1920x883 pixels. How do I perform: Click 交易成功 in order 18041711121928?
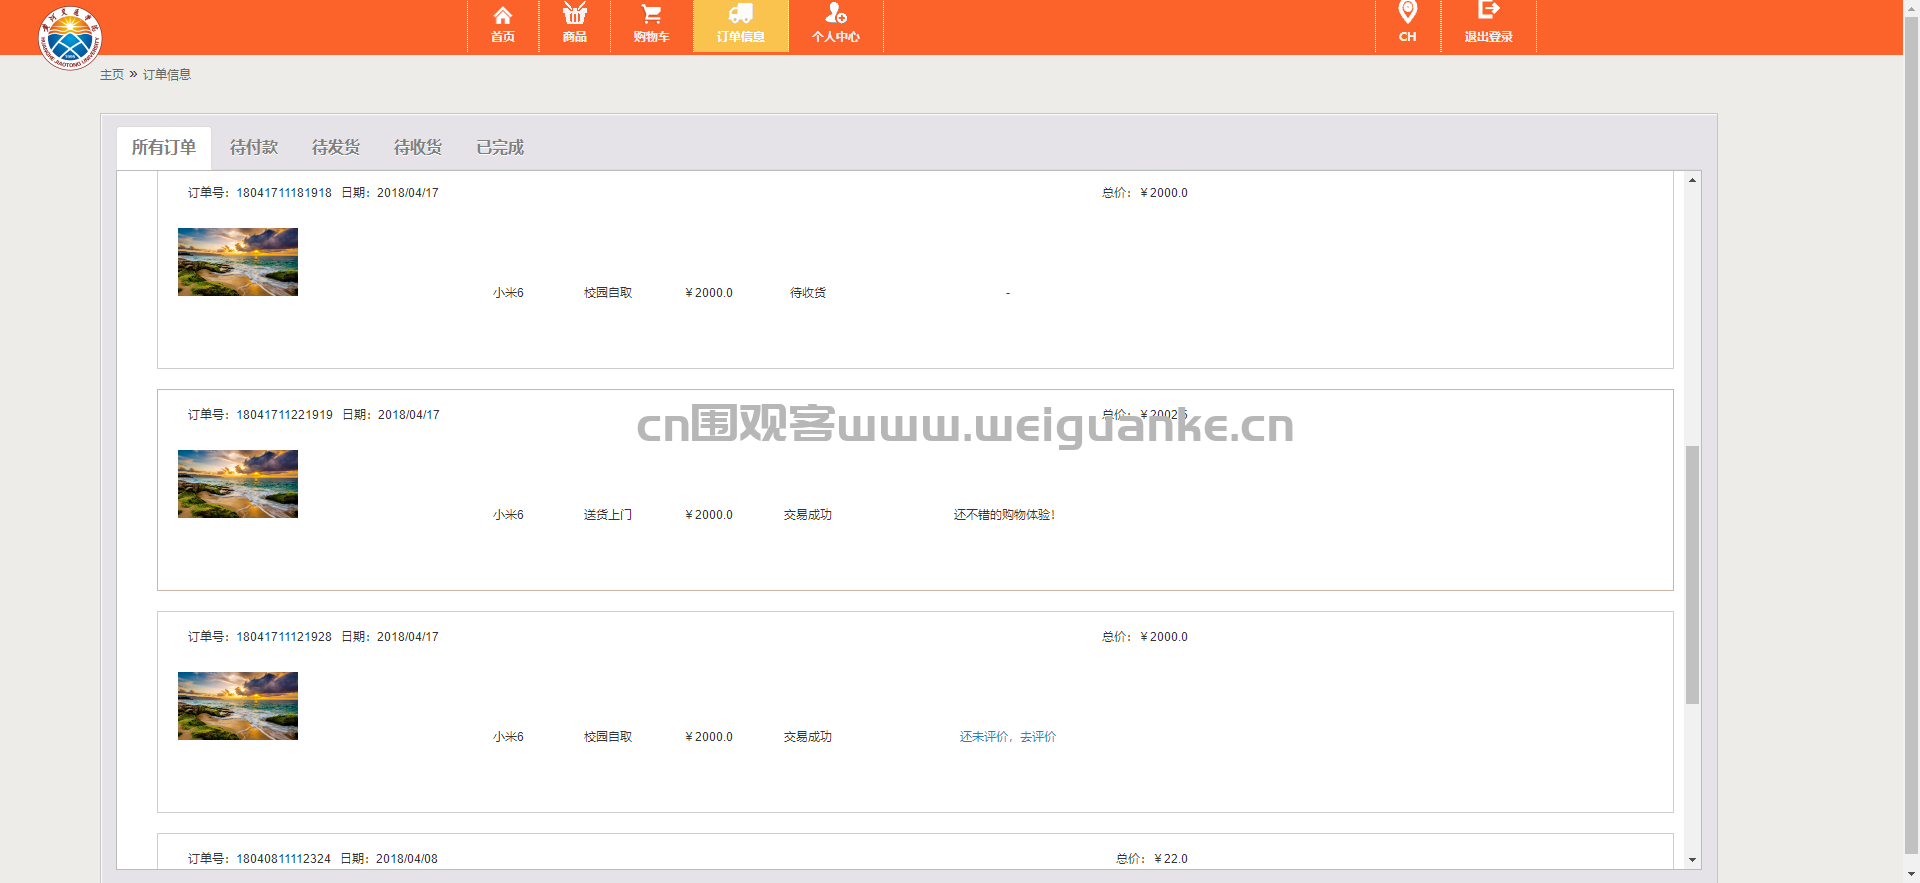808,737
